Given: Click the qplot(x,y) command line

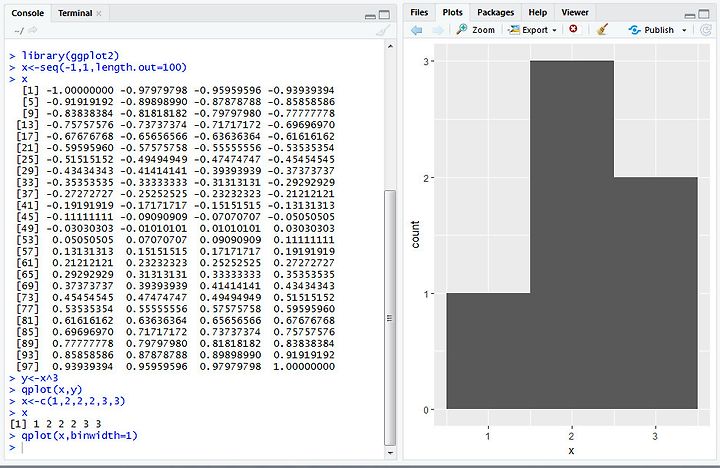Looking at the screenshot, I should [51, 389].
